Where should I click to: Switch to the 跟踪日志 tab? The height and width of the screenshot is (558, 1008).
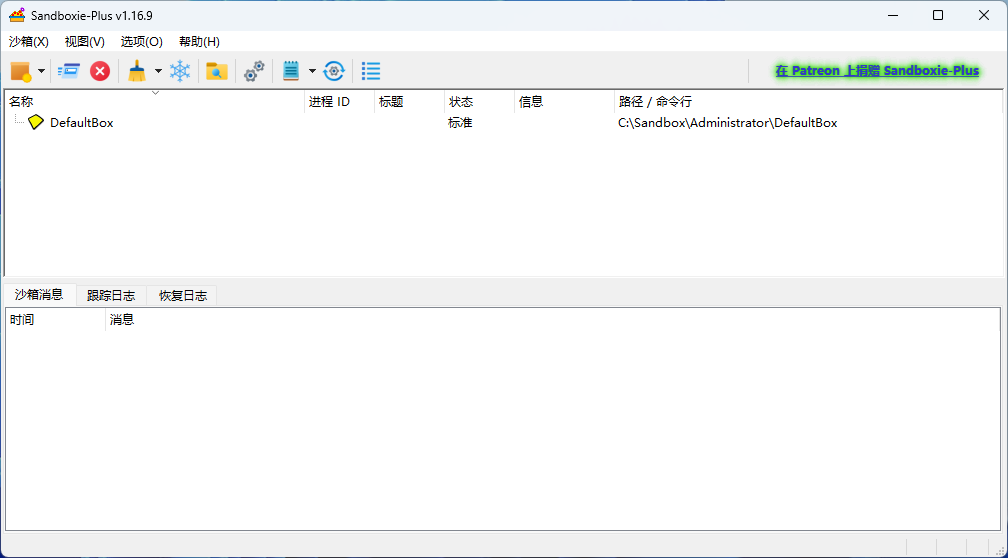(x=111, y=296)
